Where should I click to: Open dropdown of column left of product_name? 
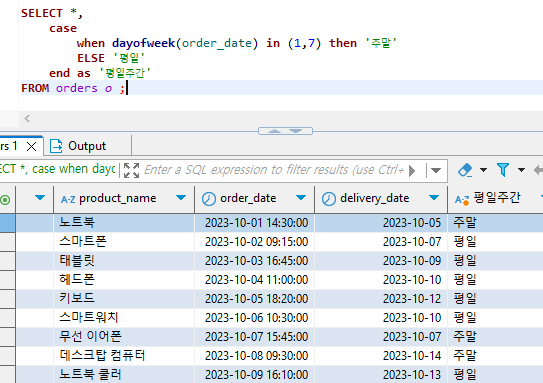[40, 198]
